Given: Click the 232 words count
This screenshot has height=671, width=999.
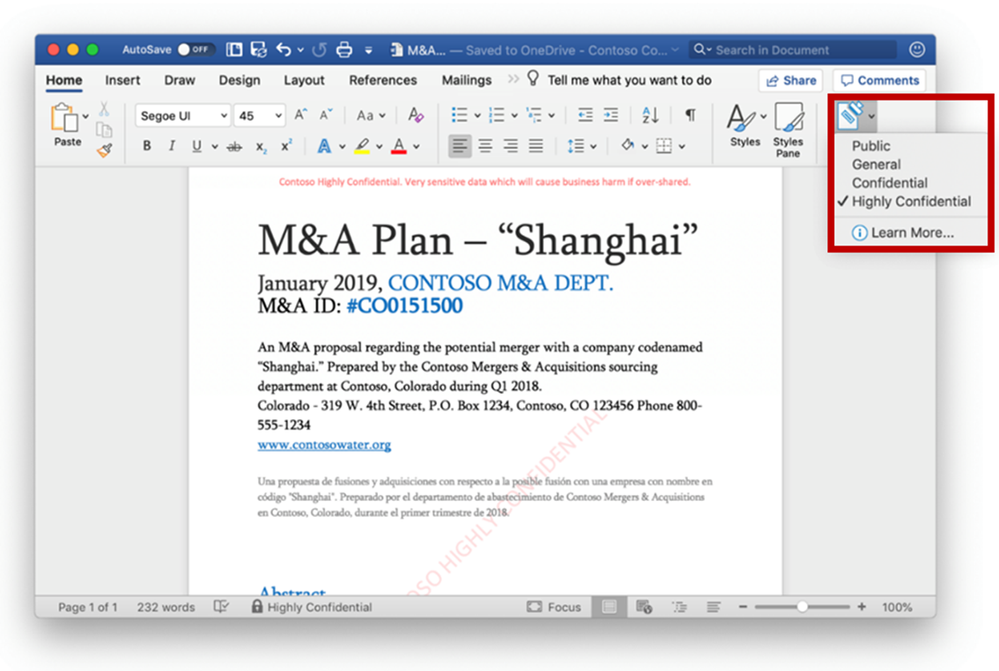Looking at the screenshot, I should 166,607.
